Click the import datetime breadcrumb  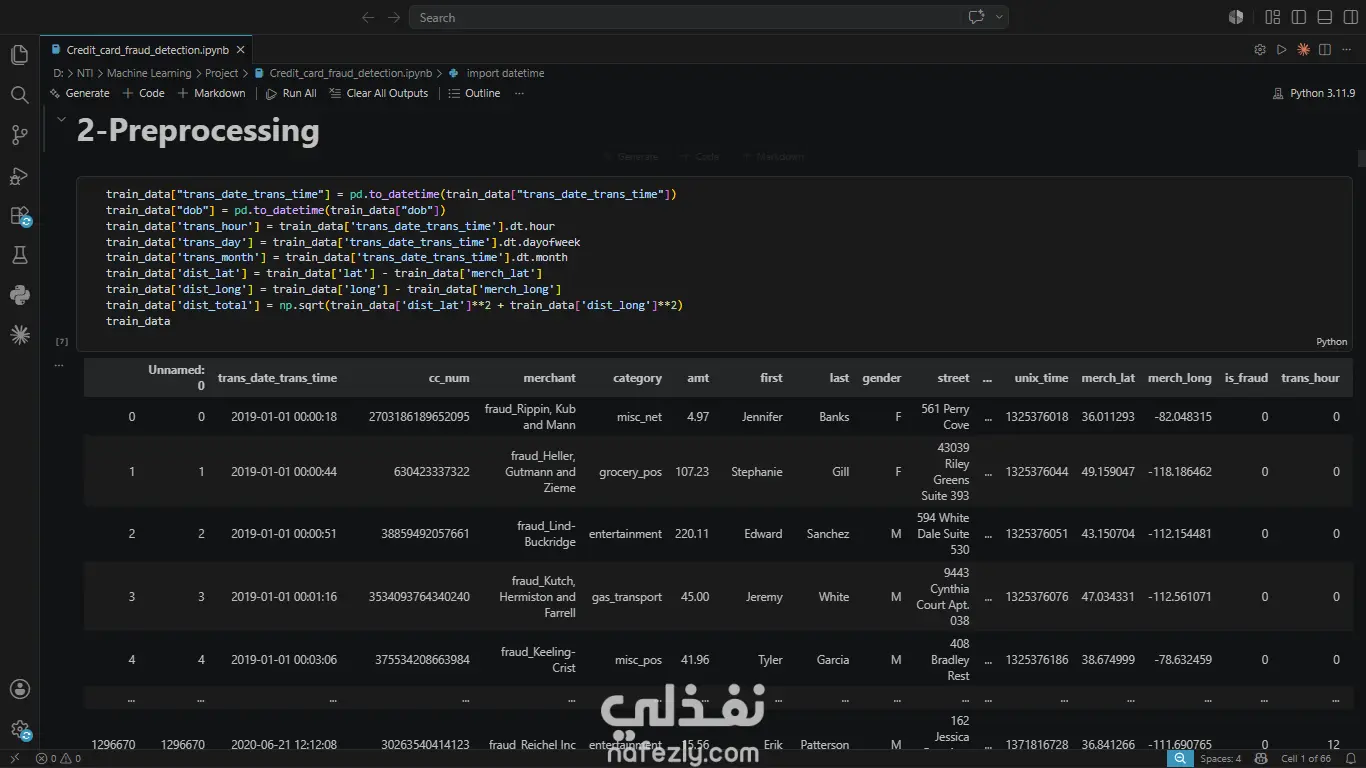[x=497, y=73]
